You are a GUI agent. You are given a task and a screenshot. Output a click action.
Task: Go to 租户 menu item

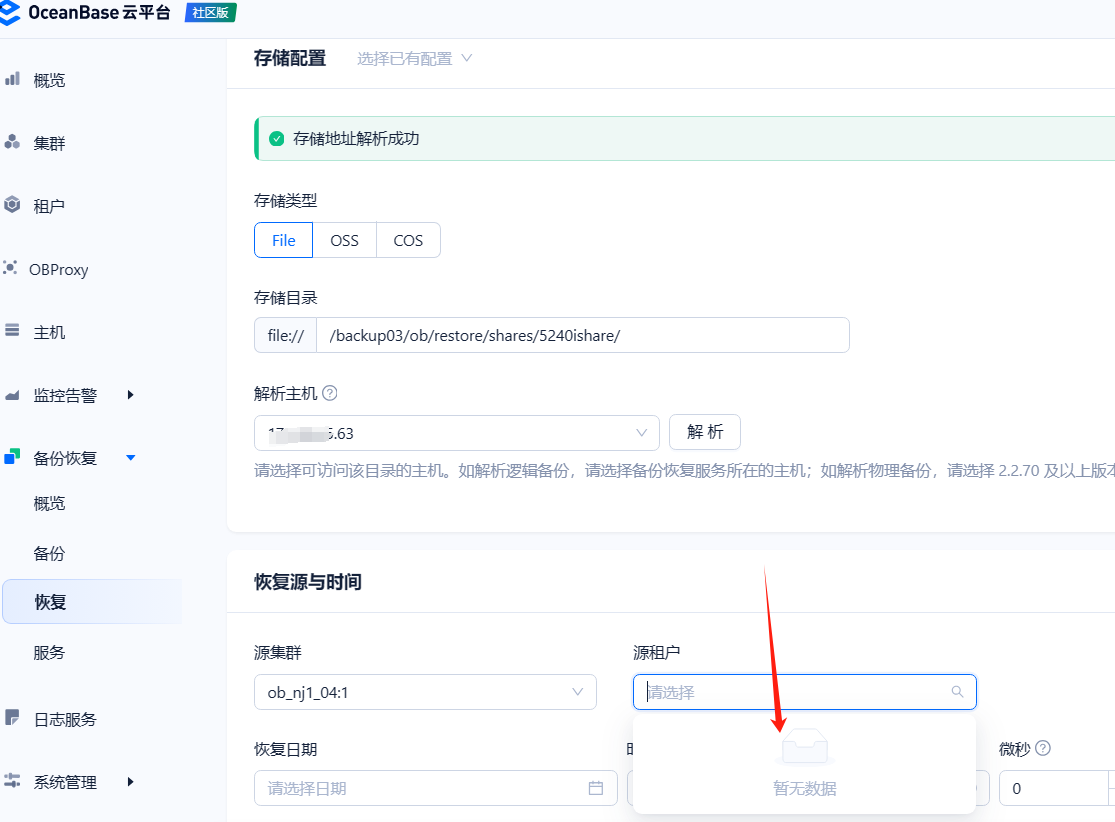[x=49, y=206]
